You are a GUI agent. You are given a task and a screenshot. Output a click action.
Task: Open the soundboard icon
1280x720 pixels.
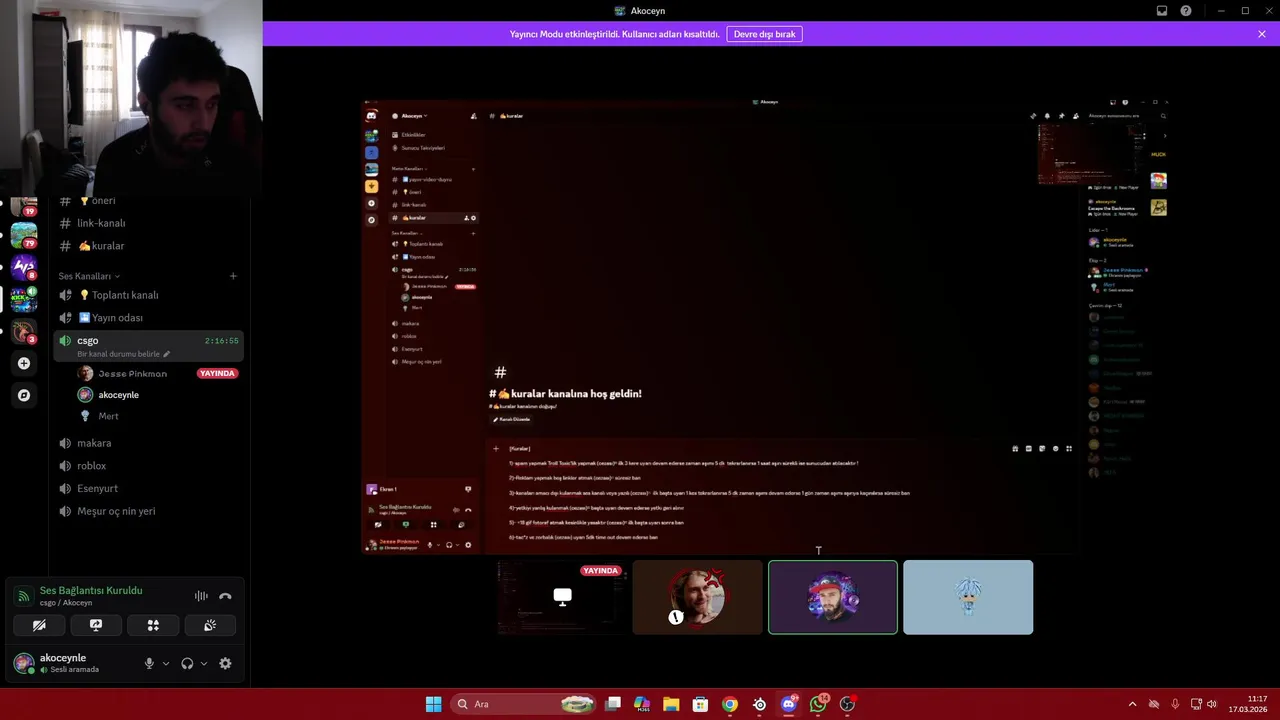click(x=210, y=625)
